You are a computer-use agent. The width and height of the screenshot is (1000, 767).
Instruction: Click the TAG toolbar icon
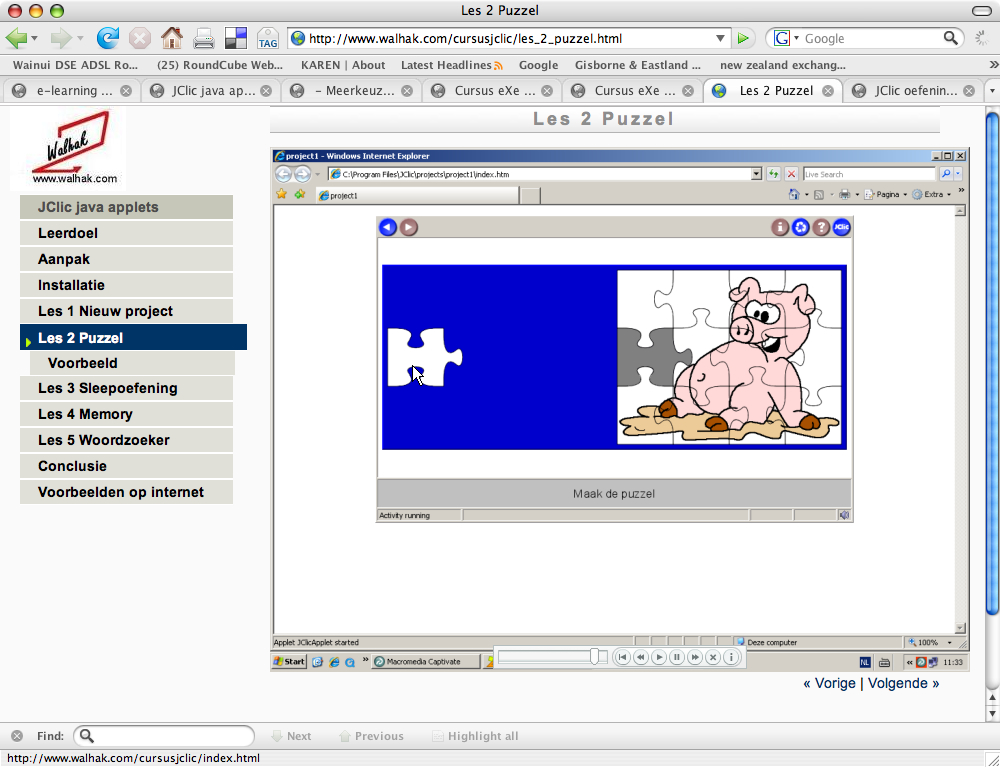(268, 38)
